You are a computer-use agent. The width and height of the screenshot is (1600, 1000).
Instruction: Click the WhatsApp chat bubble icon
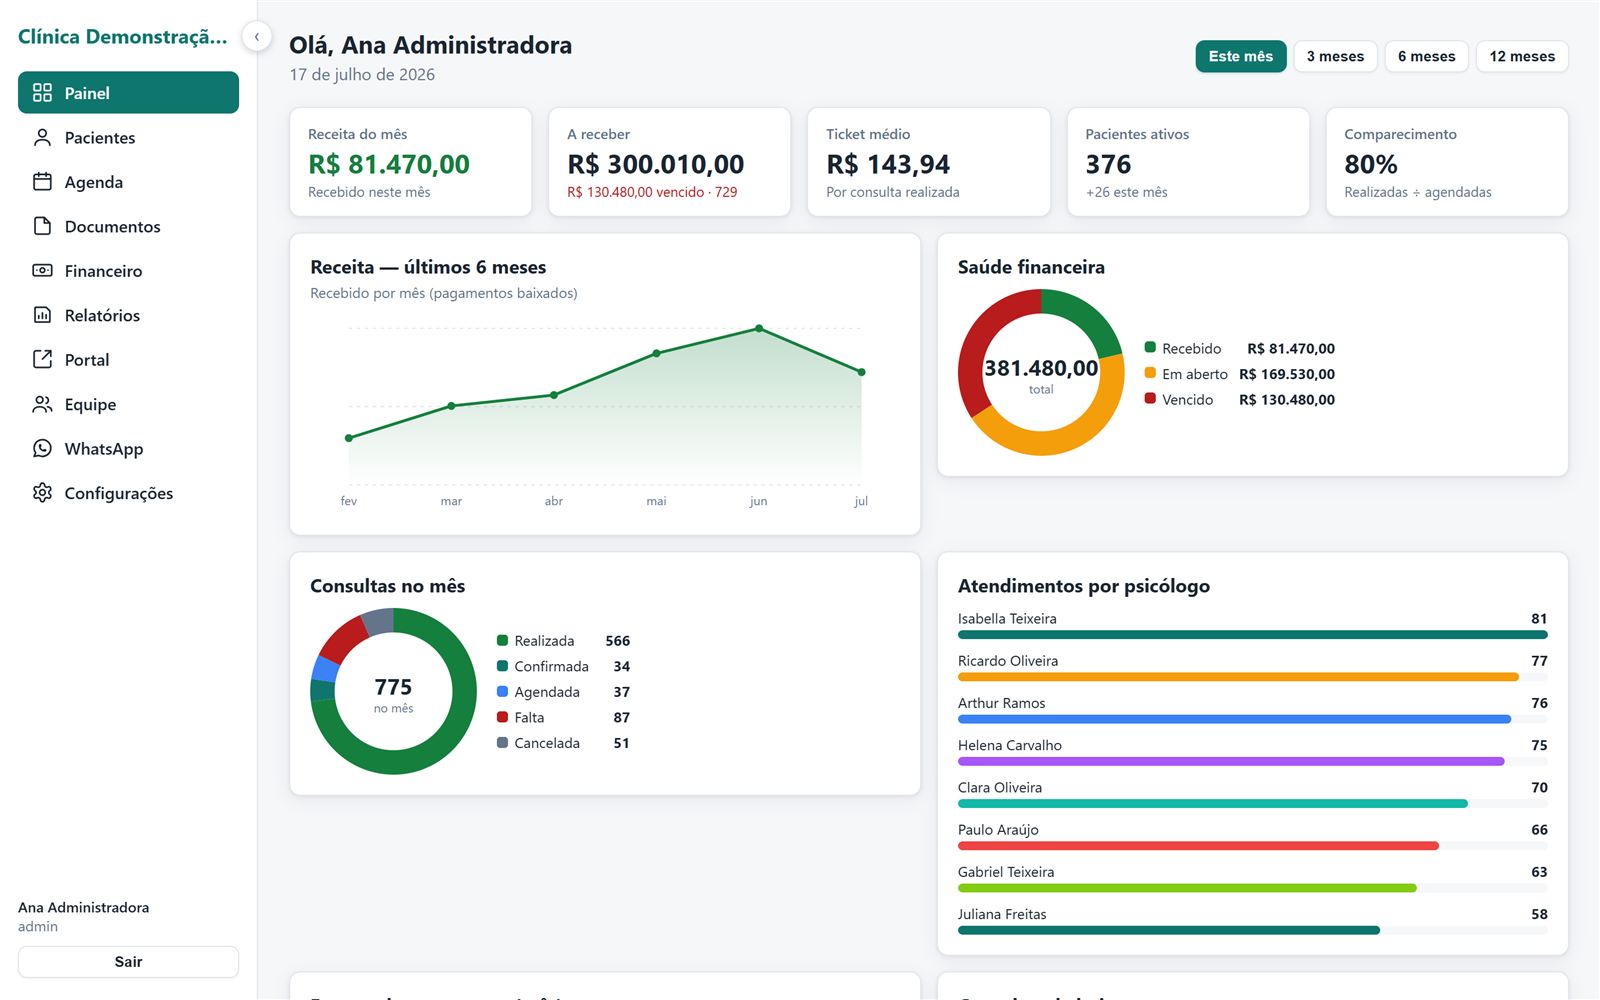click(42, 448)
